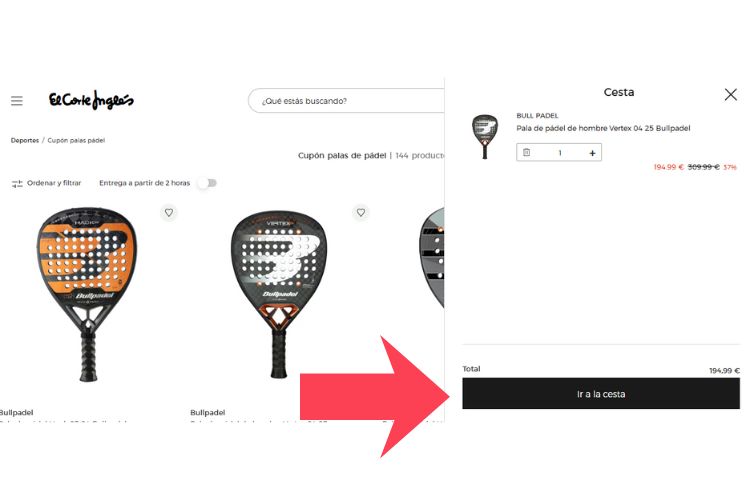Click Ir a la cesta button
750x500 pixels.
[x=601, y=393]
